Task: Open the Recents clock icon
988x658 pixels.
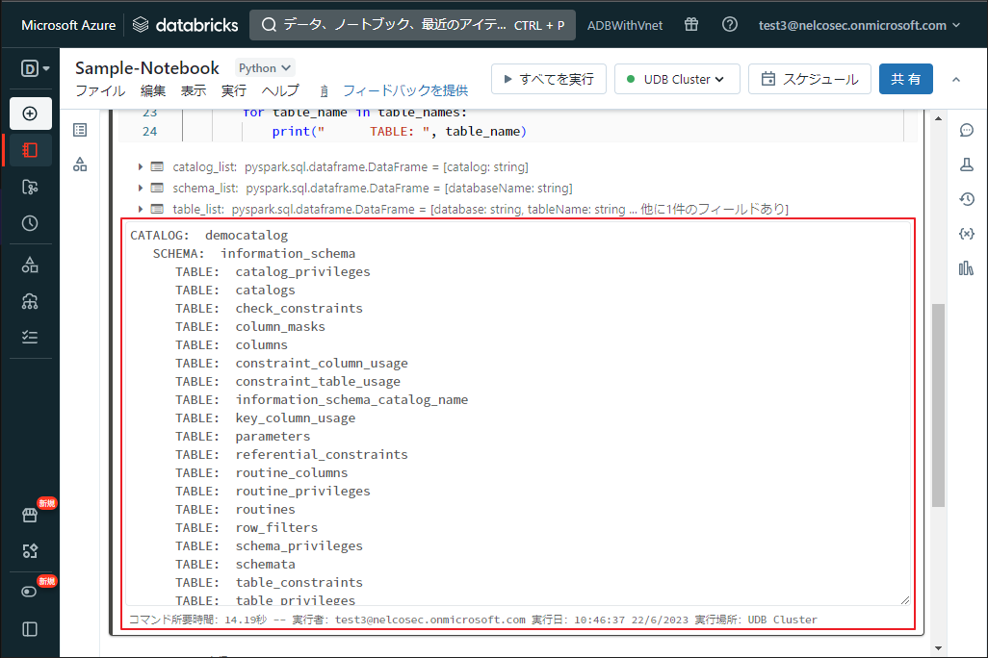Action: click(30, 223)
